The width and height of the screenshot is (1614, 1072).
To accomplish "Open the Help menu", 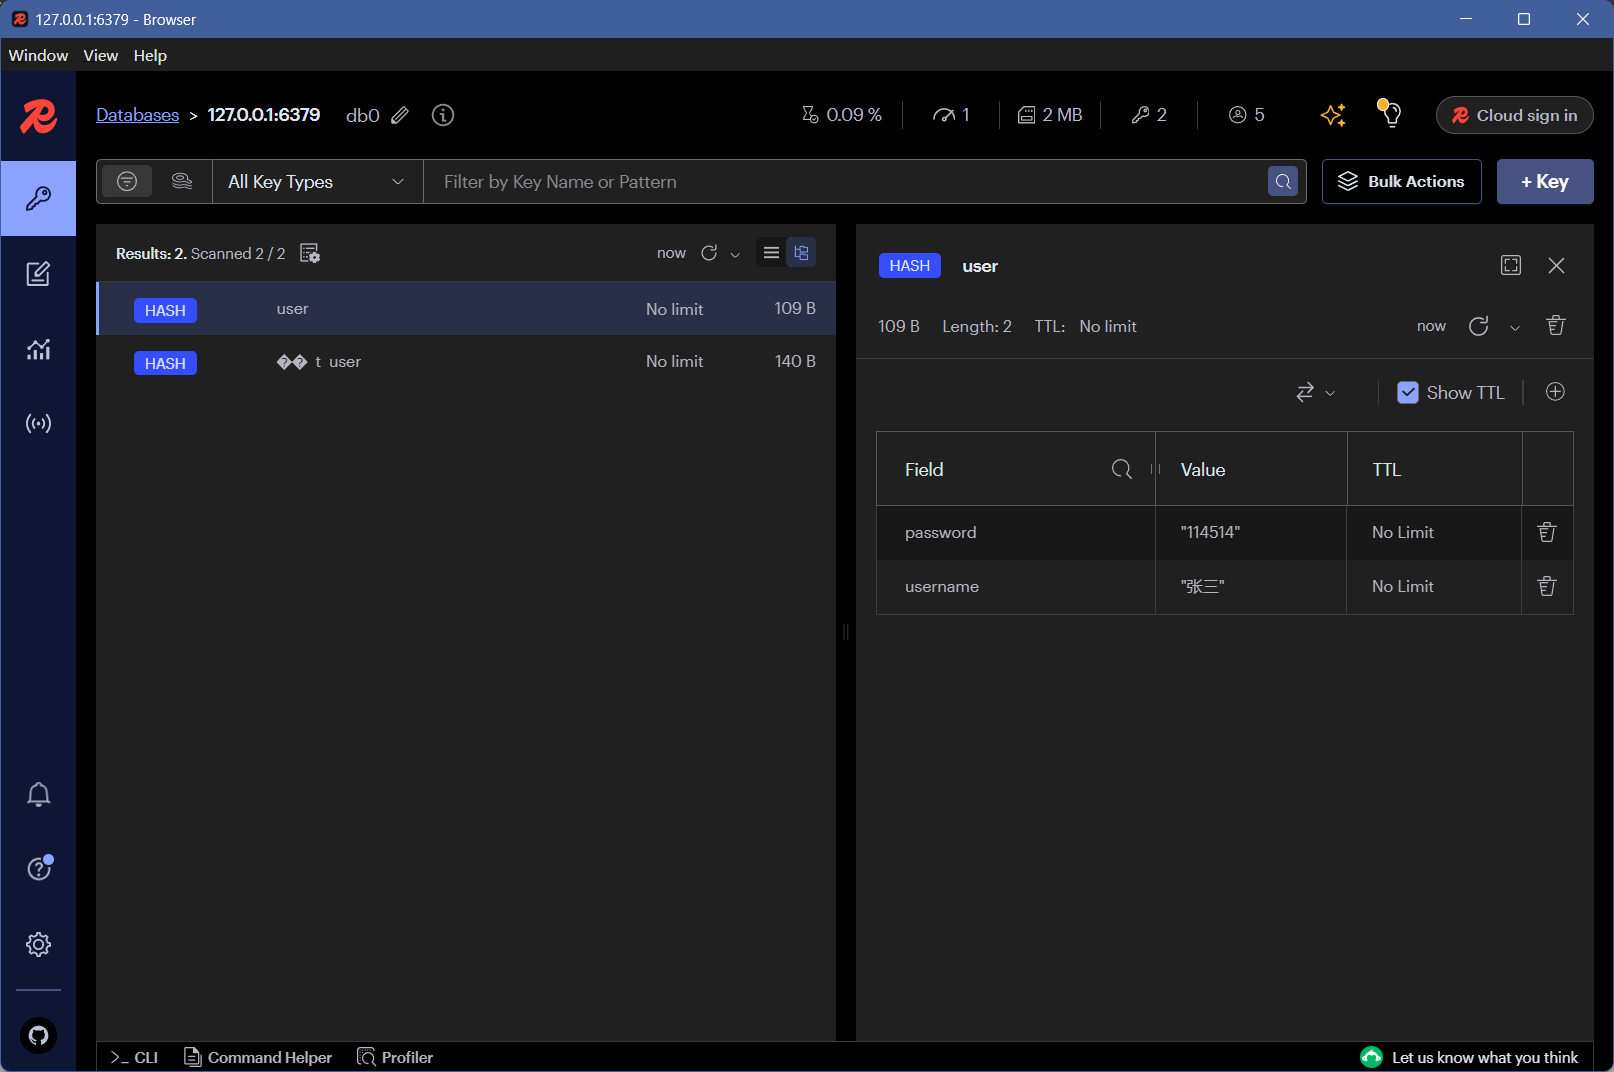I will click(x=150, y=55).
